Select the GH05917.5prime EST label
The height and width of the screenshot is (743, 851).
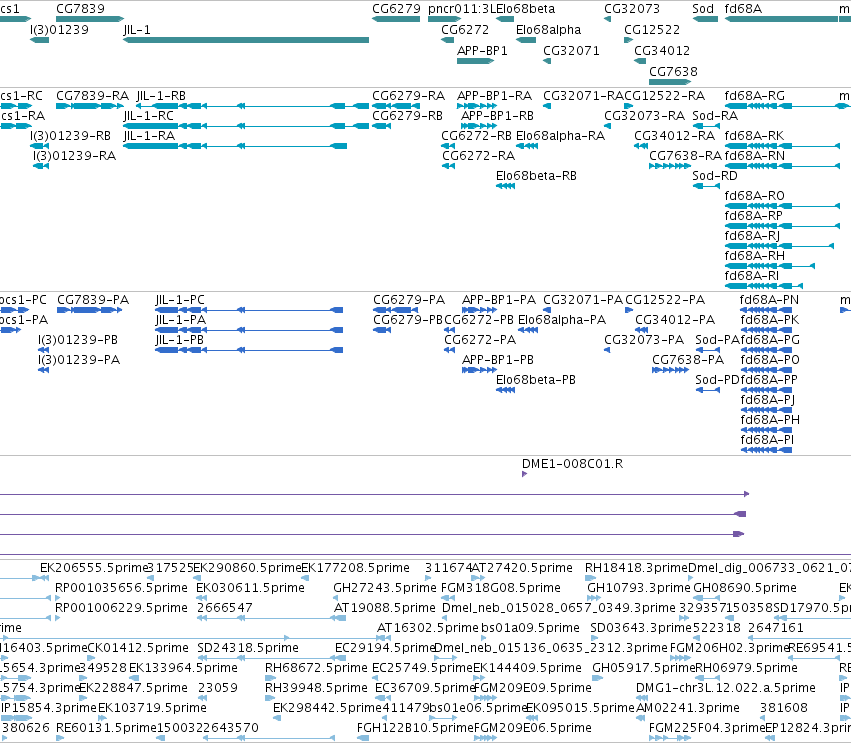(643, 668)
